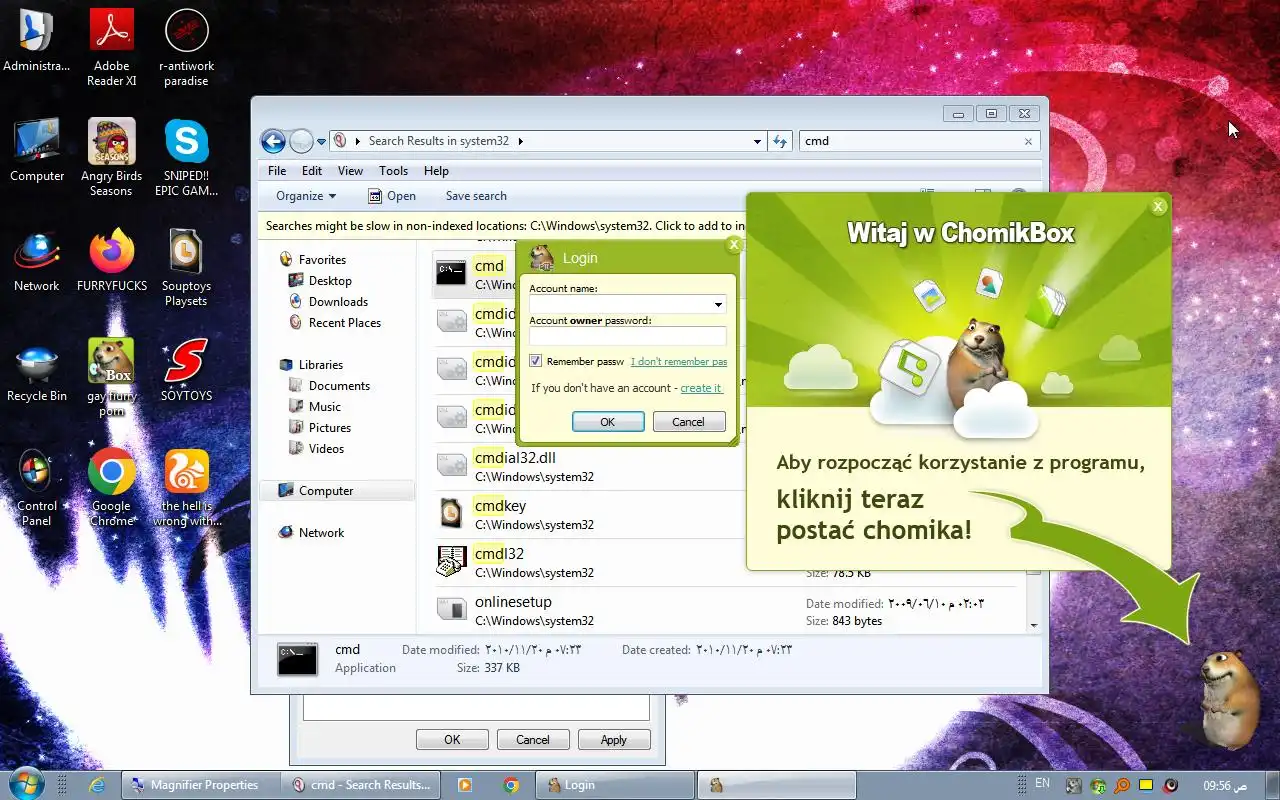Open the View menu

click(350, 171)
